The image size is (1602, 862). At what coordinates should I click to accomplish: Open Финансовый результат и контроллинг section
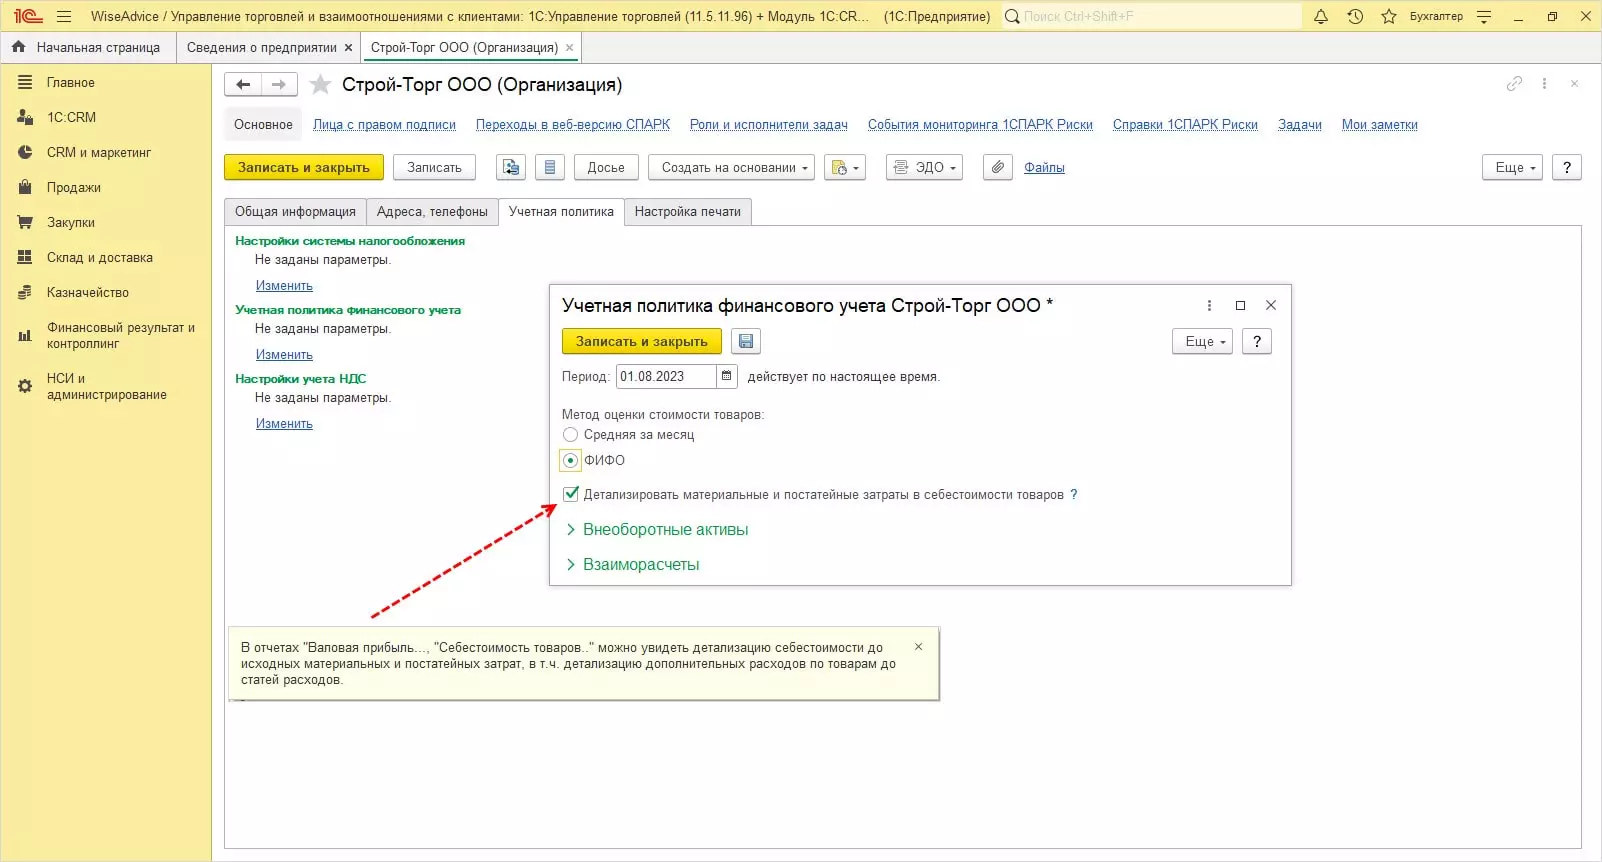coord(106,336)
